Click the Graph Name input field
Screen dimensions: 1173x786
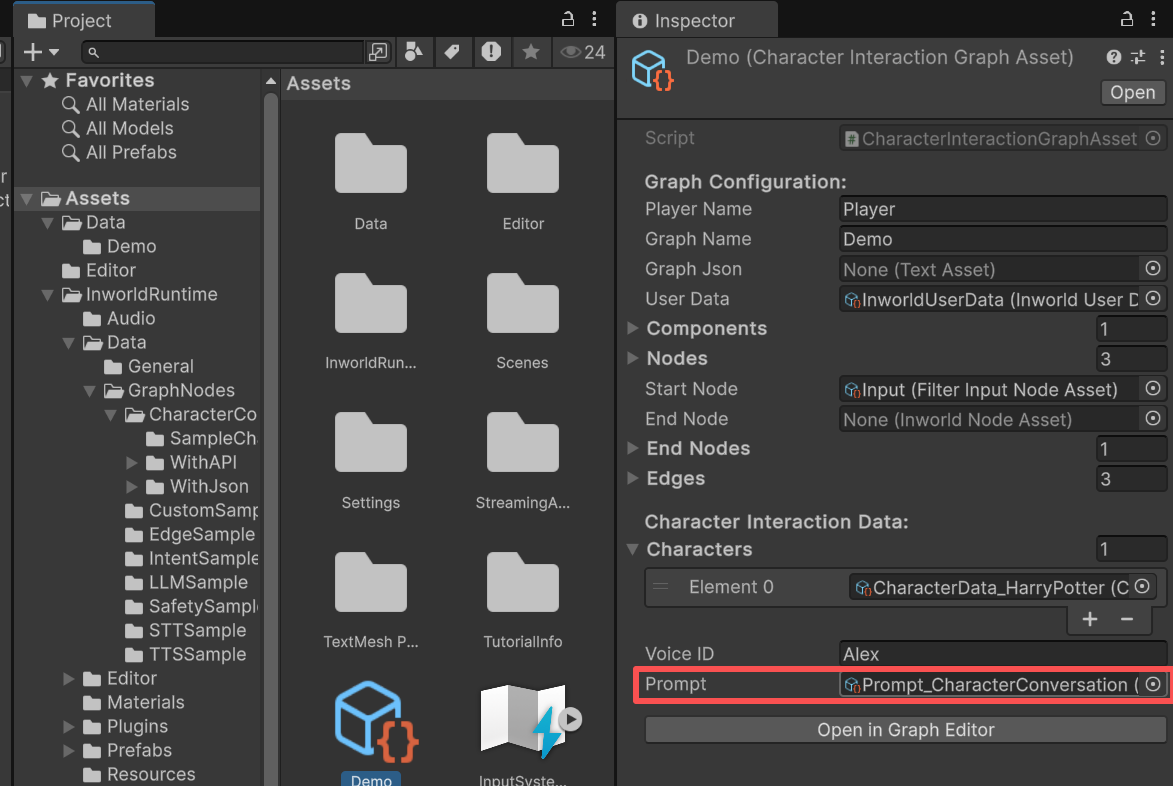tap(1002, 239)
